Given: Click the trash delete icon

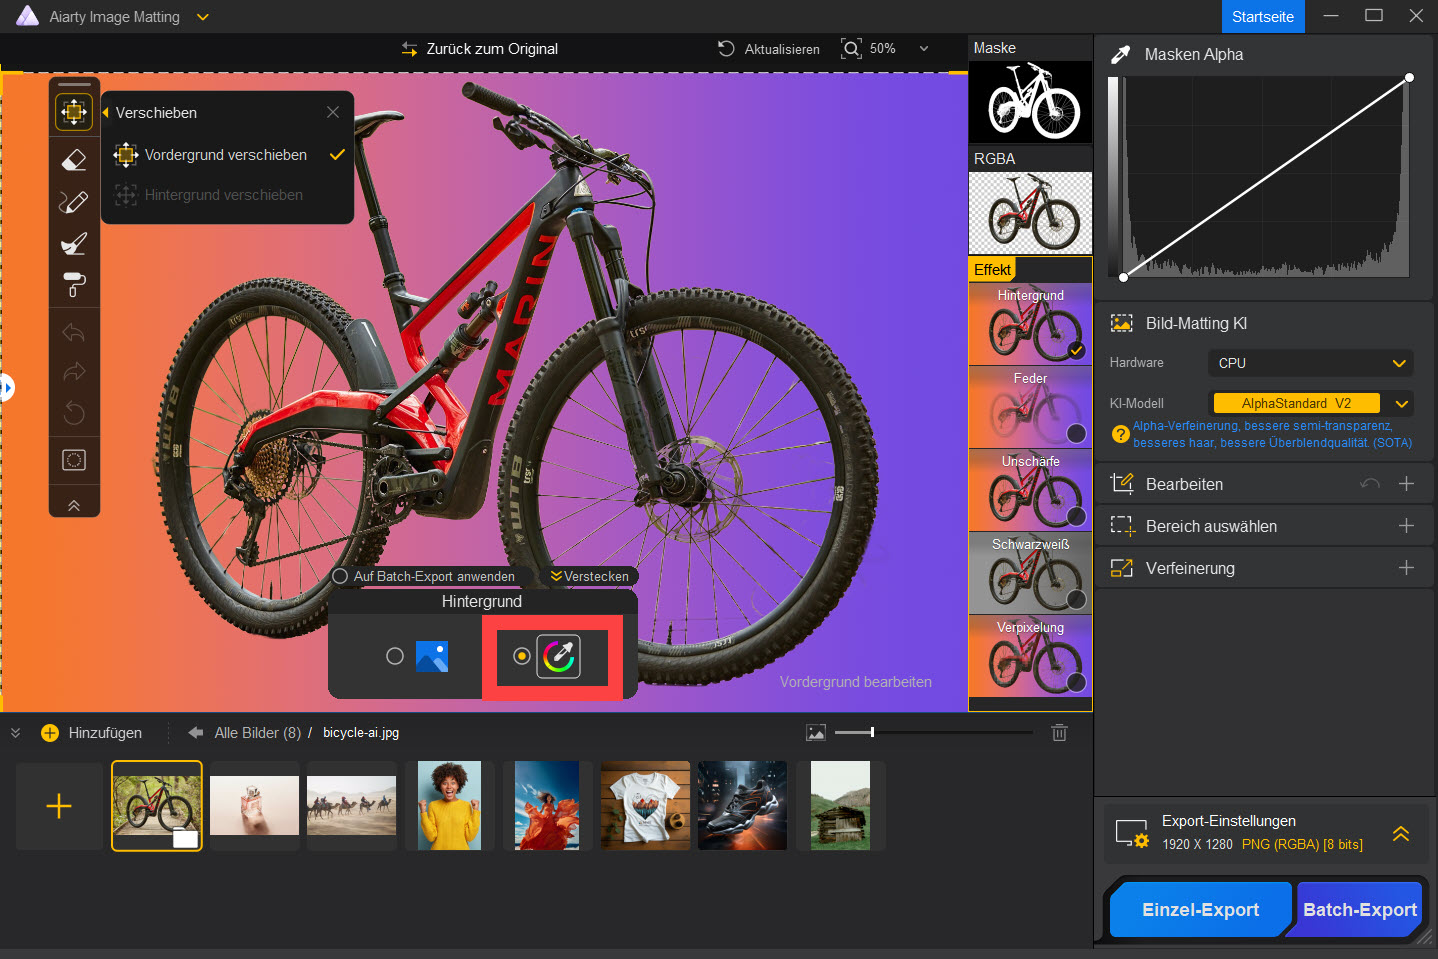Looking at the screenshot, I should tap(1060, 733).
